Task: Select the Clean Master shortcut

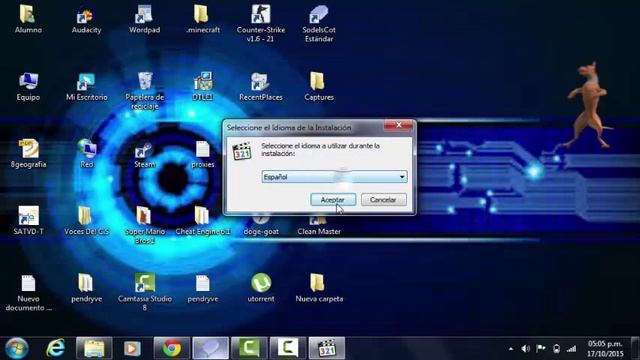Action: point(318,224)
